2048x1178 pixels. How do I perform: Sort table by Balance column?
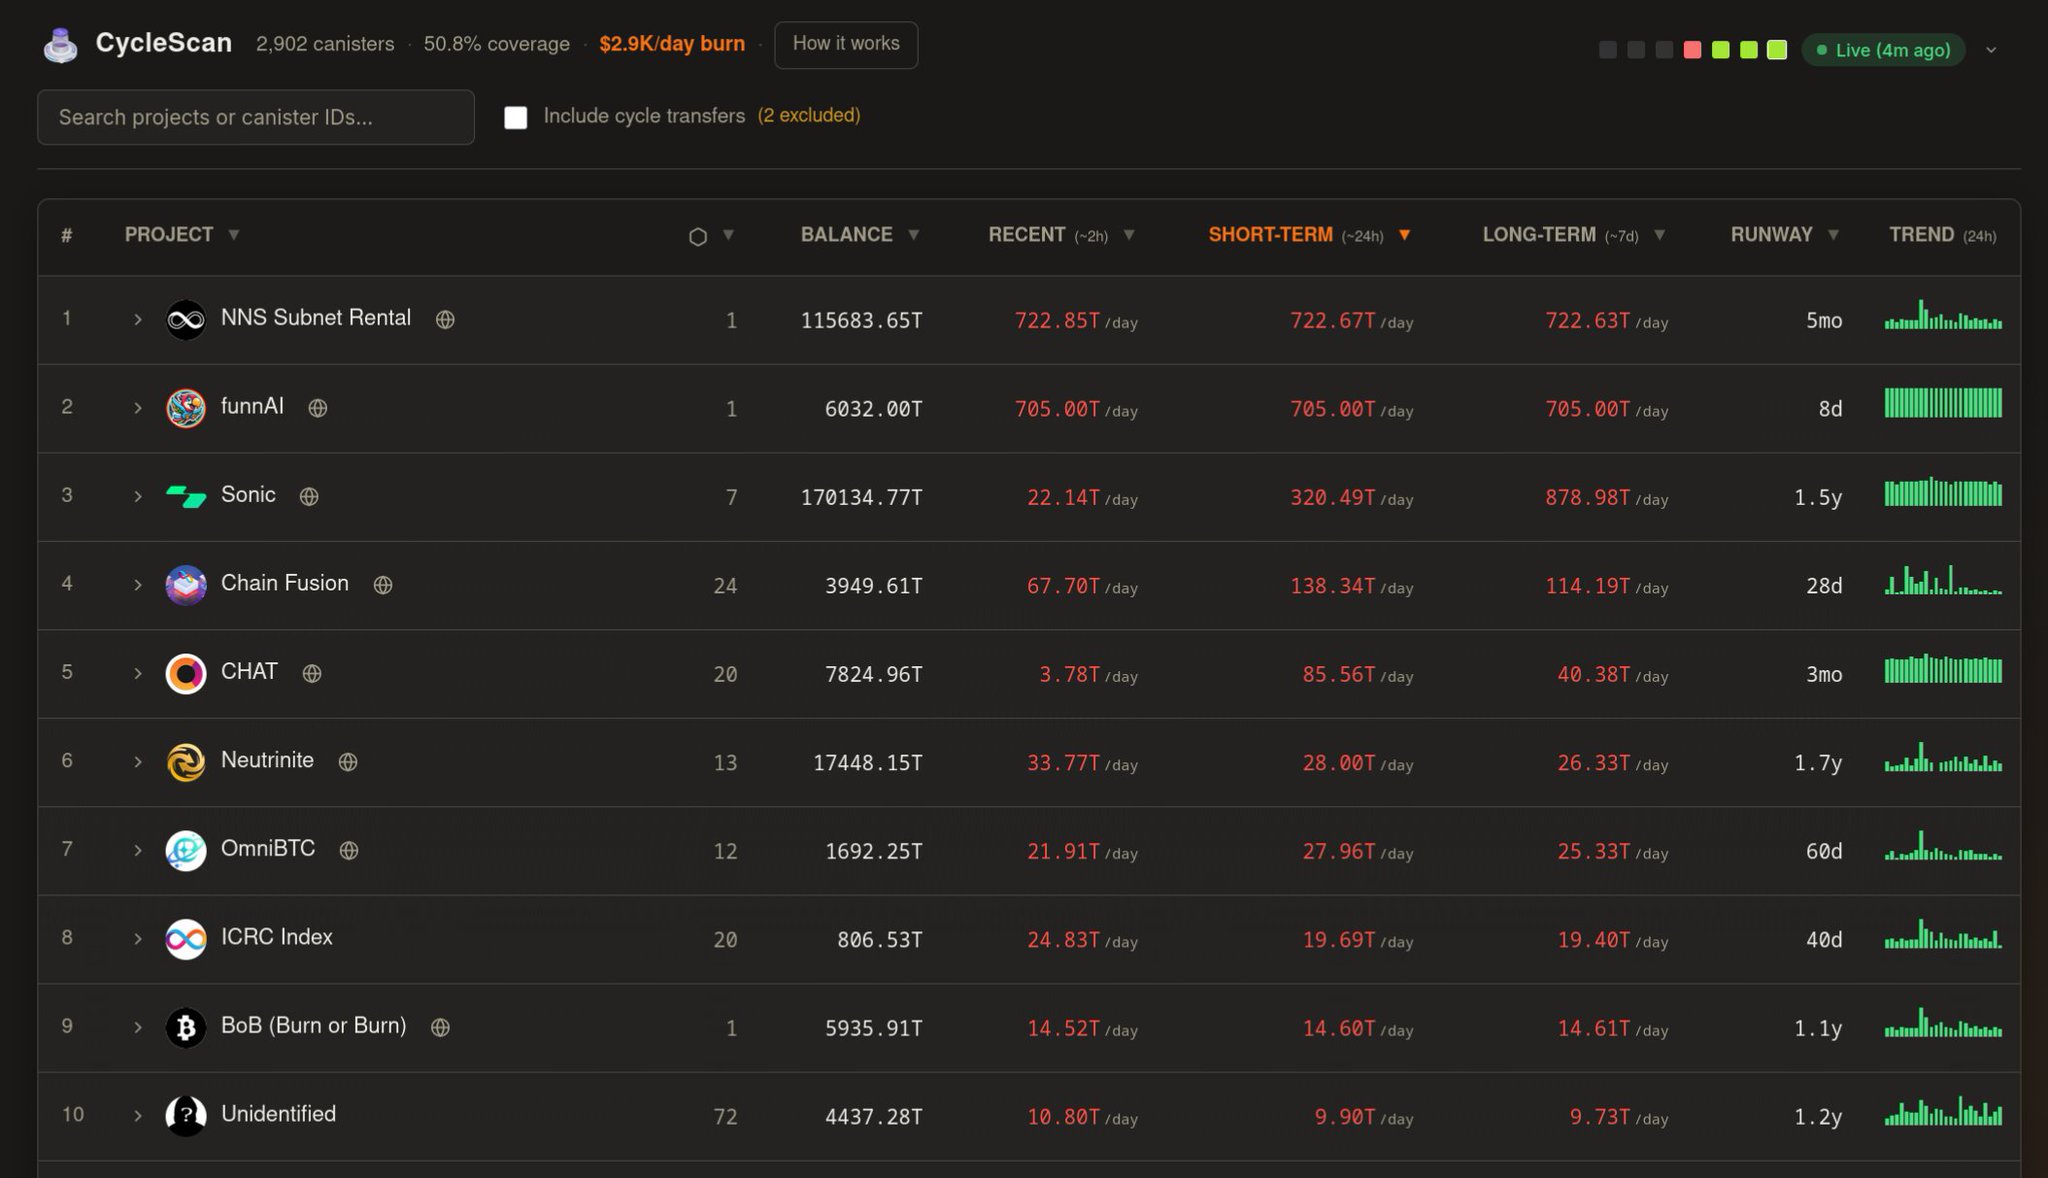tap(847, 235)
